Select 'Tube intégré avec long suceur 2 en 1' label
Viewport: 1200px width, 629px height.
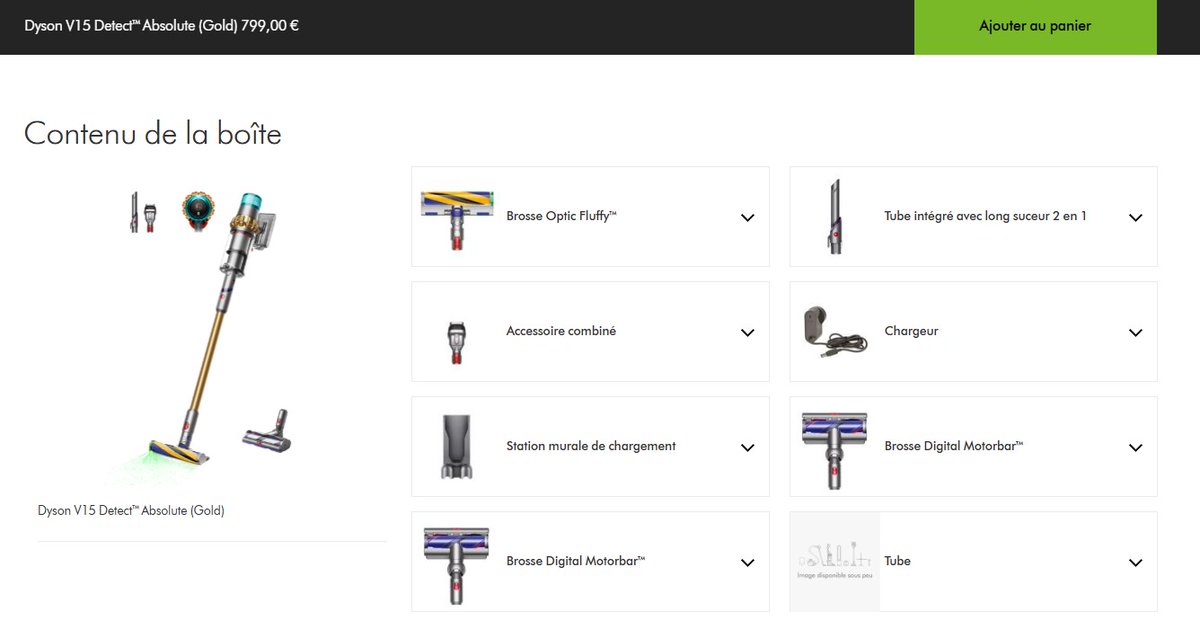(985, 216)
